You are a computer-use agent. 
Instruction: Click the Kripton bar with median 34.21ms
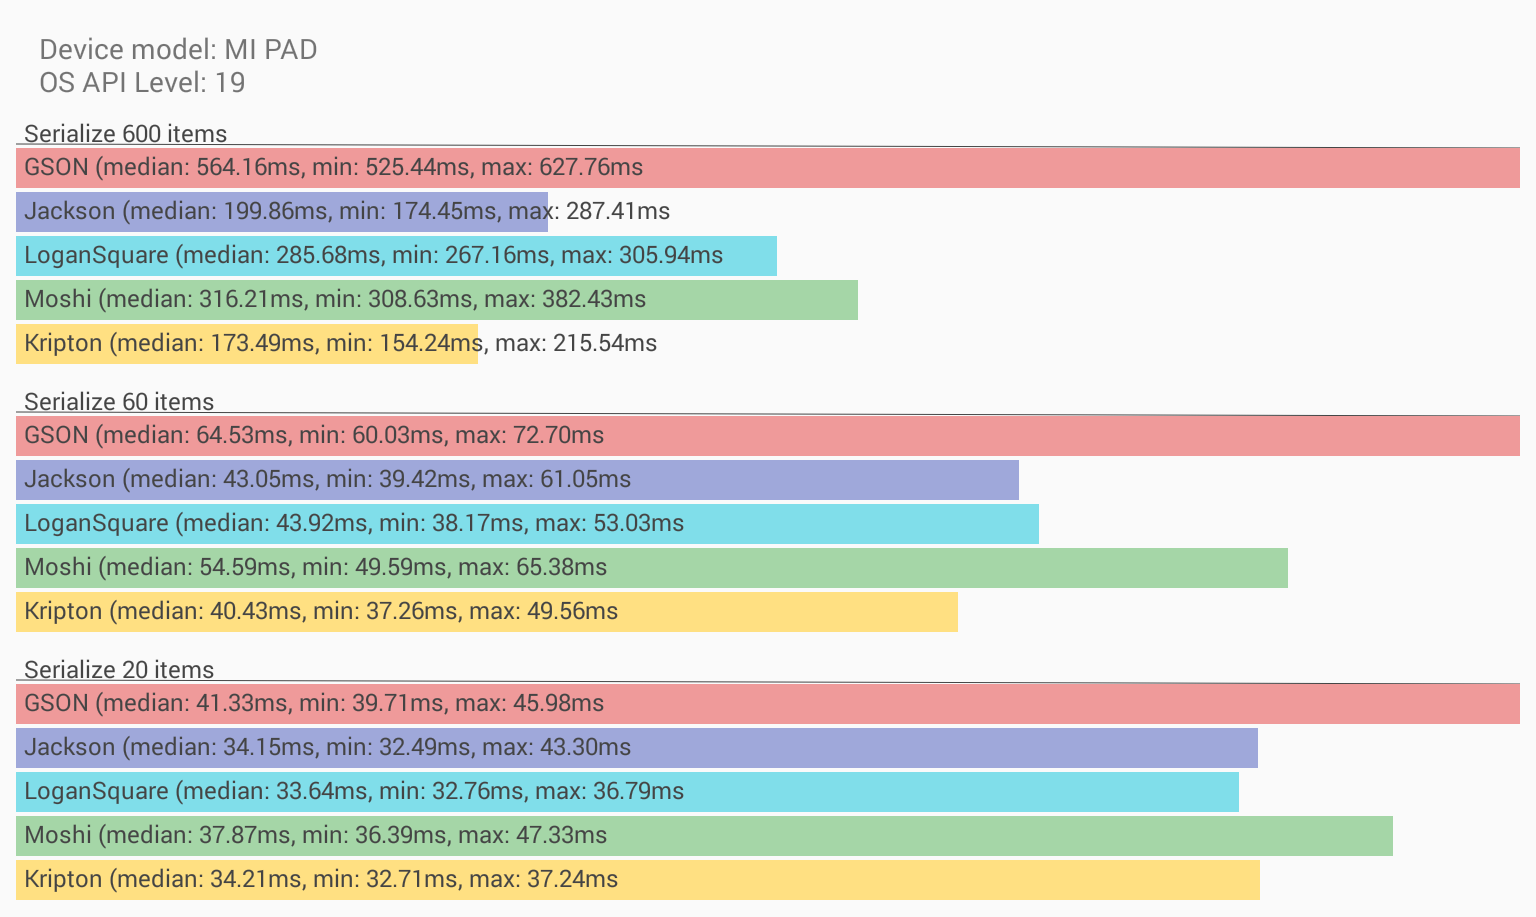coord(638,879)
